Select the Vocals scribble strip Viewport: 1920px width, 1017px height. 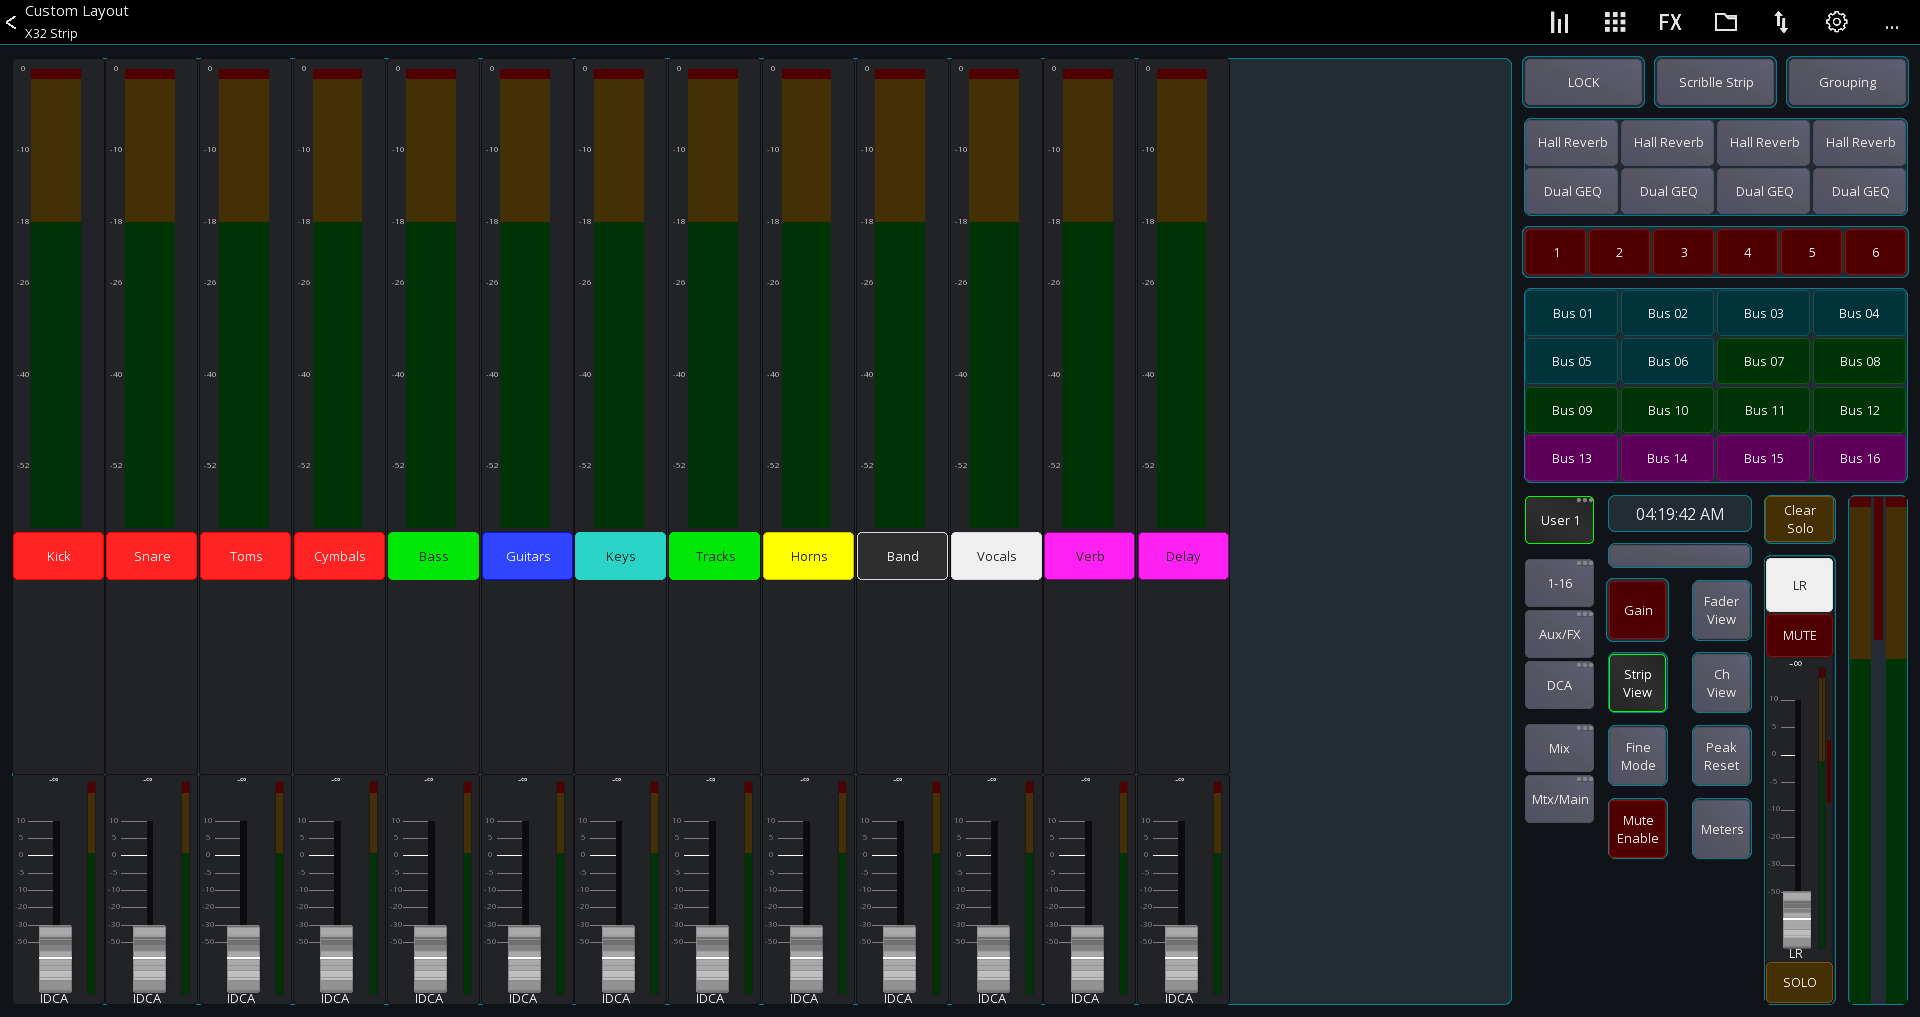click(x=996, y=556)
